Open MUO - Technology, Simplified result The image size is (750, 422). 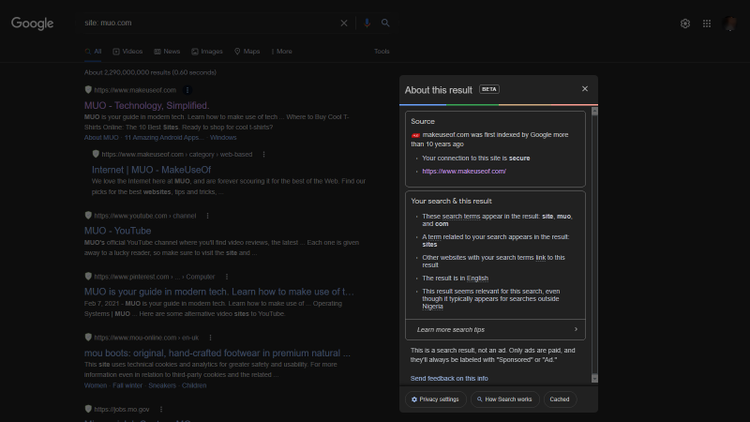point(147,105)
